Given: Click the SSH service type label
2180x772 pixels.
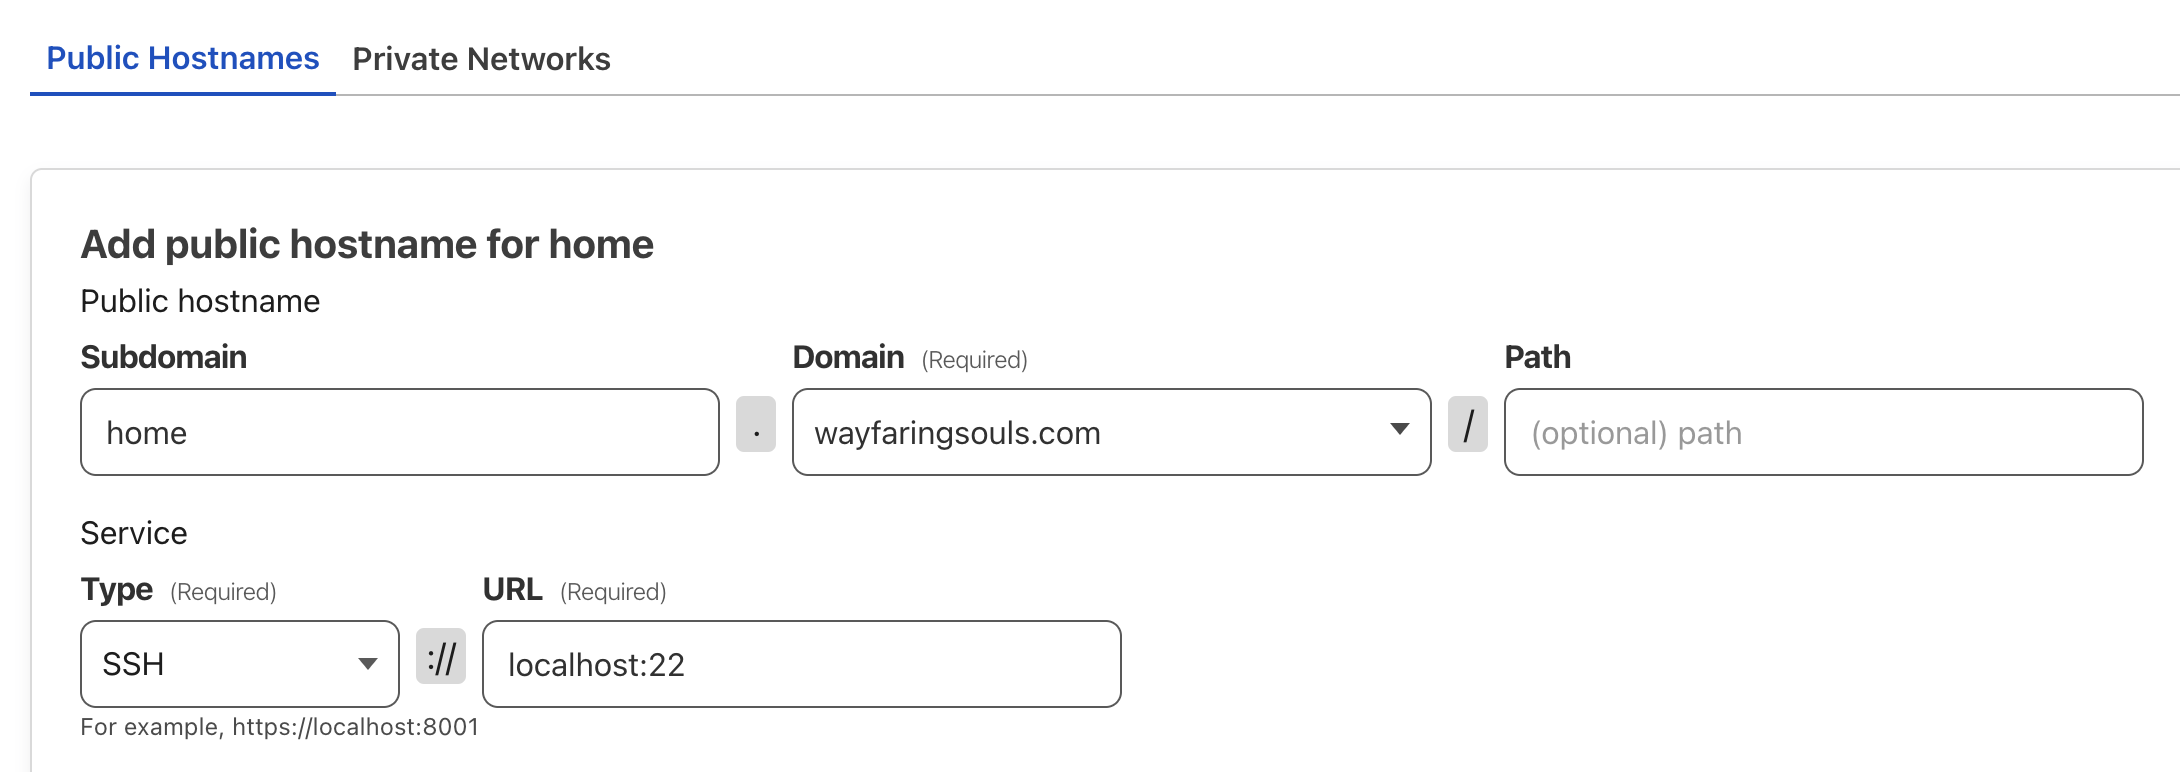Looking at the screenshot, I should click(x=133, y=663).
